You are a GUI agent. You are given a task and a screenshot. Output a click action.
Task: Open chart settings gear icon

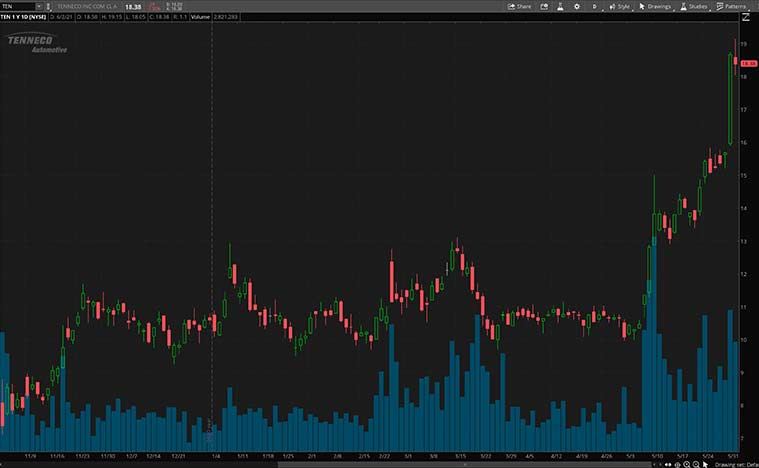[x=576, y=6]
